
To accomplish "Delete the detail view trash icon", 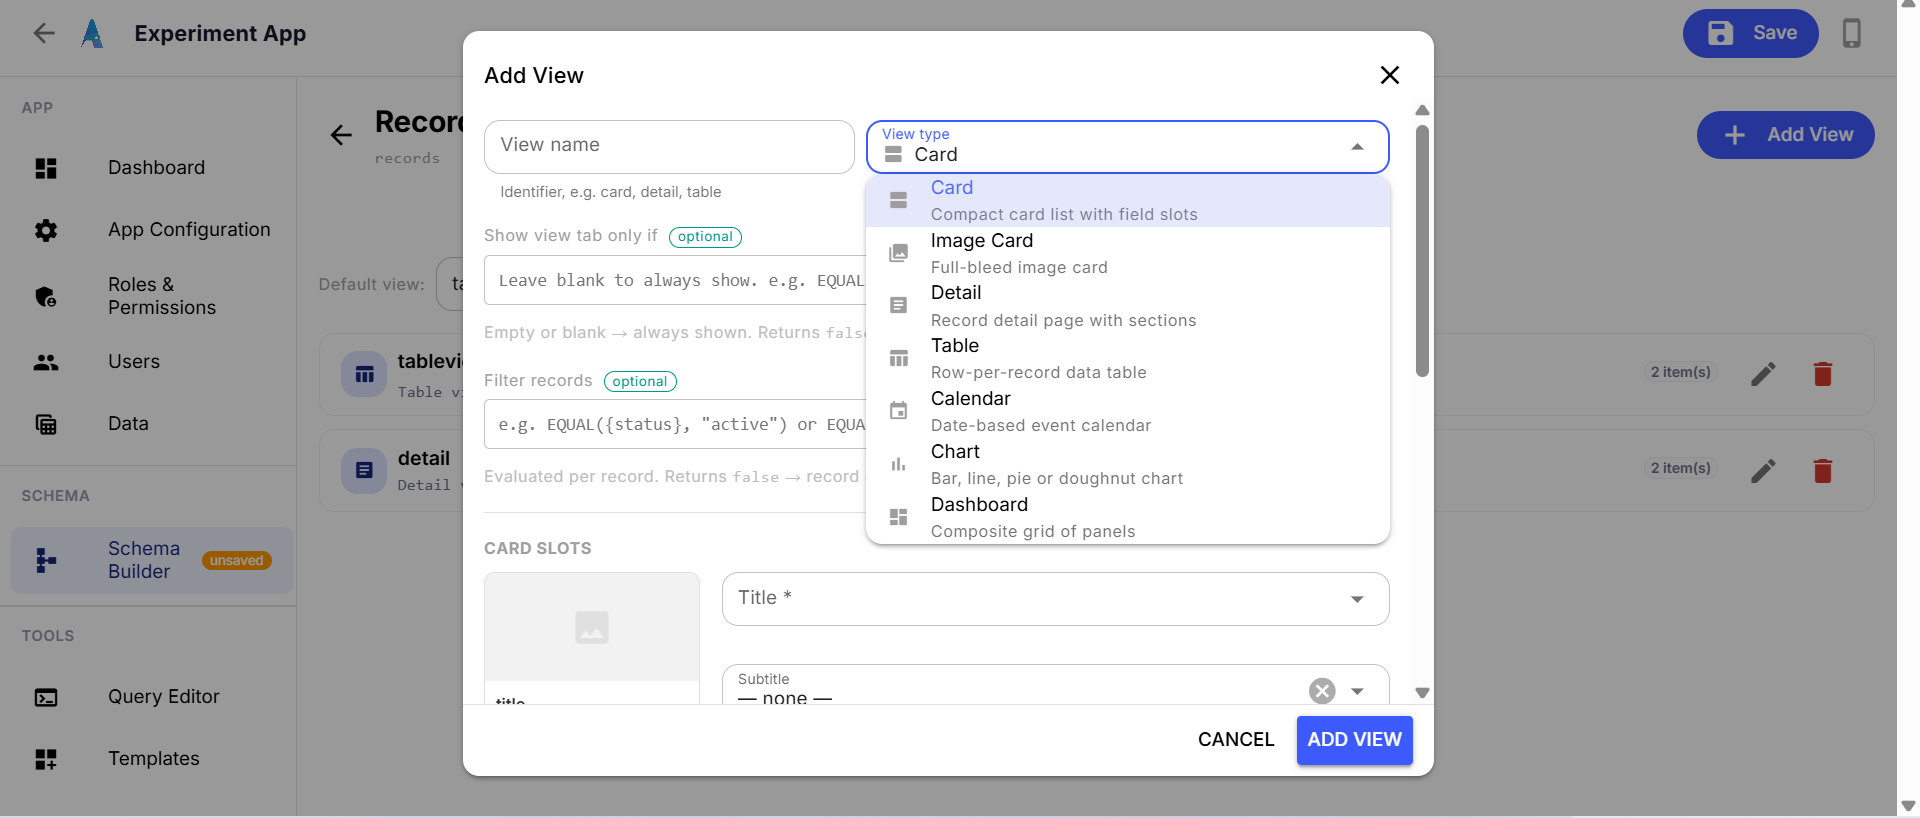I will click(x=1823, y=471).
